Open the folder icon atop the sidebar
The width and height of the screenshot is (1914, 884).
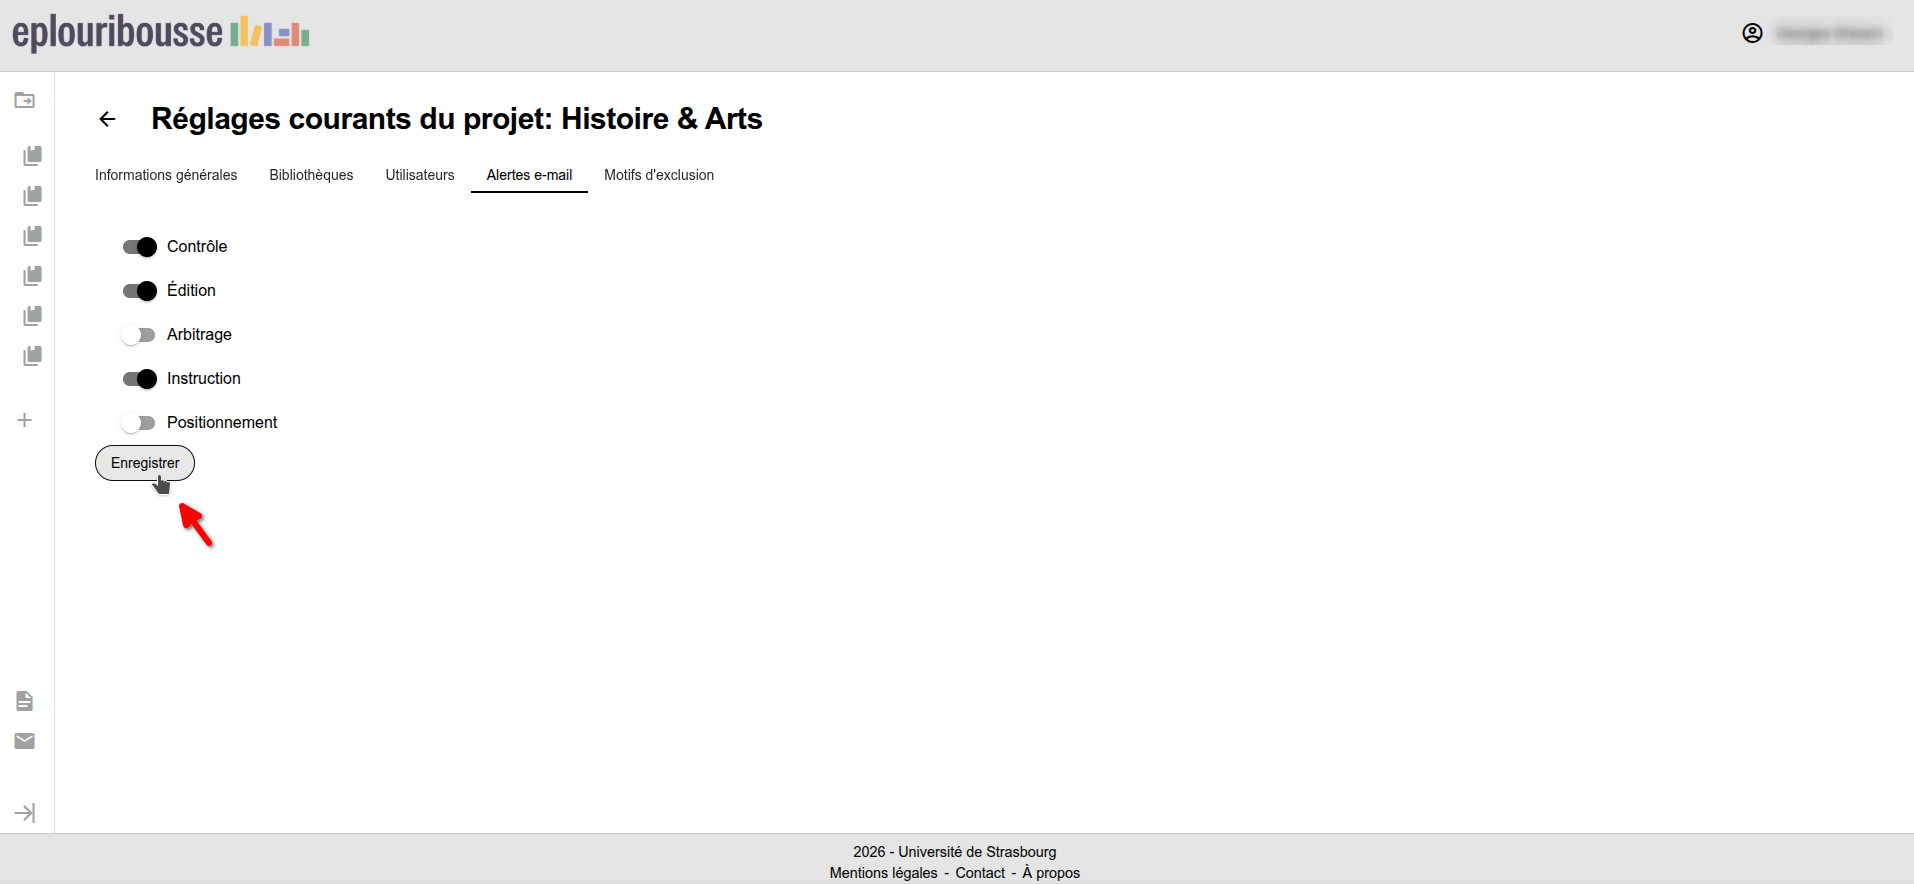click(x=25, y=100)
